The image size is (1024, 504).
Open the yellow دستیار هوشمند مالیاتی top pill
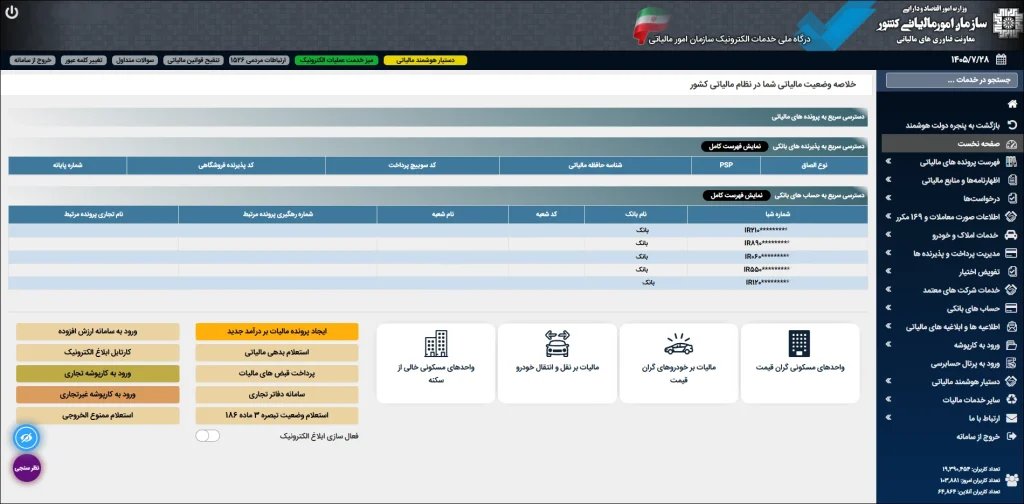point(425,60)
